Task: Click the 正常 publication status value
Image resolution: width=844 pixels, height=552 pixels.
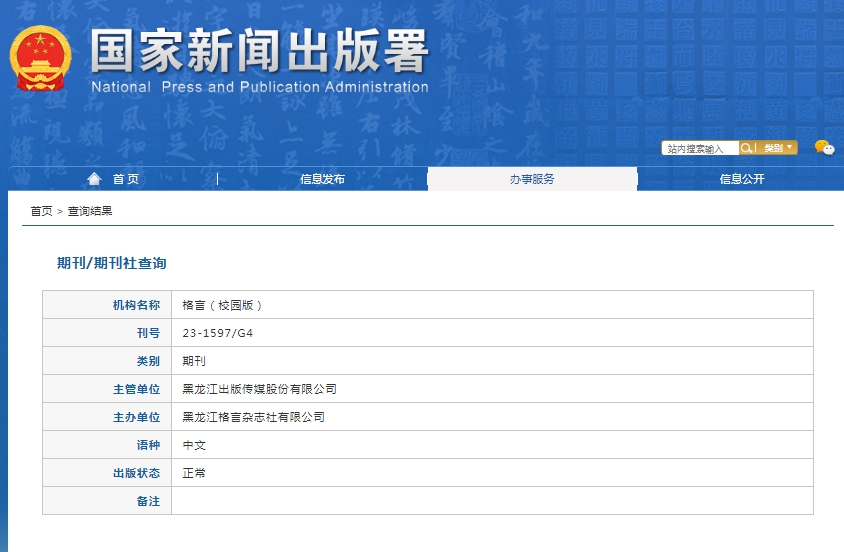Action: [x=194, y=473]
